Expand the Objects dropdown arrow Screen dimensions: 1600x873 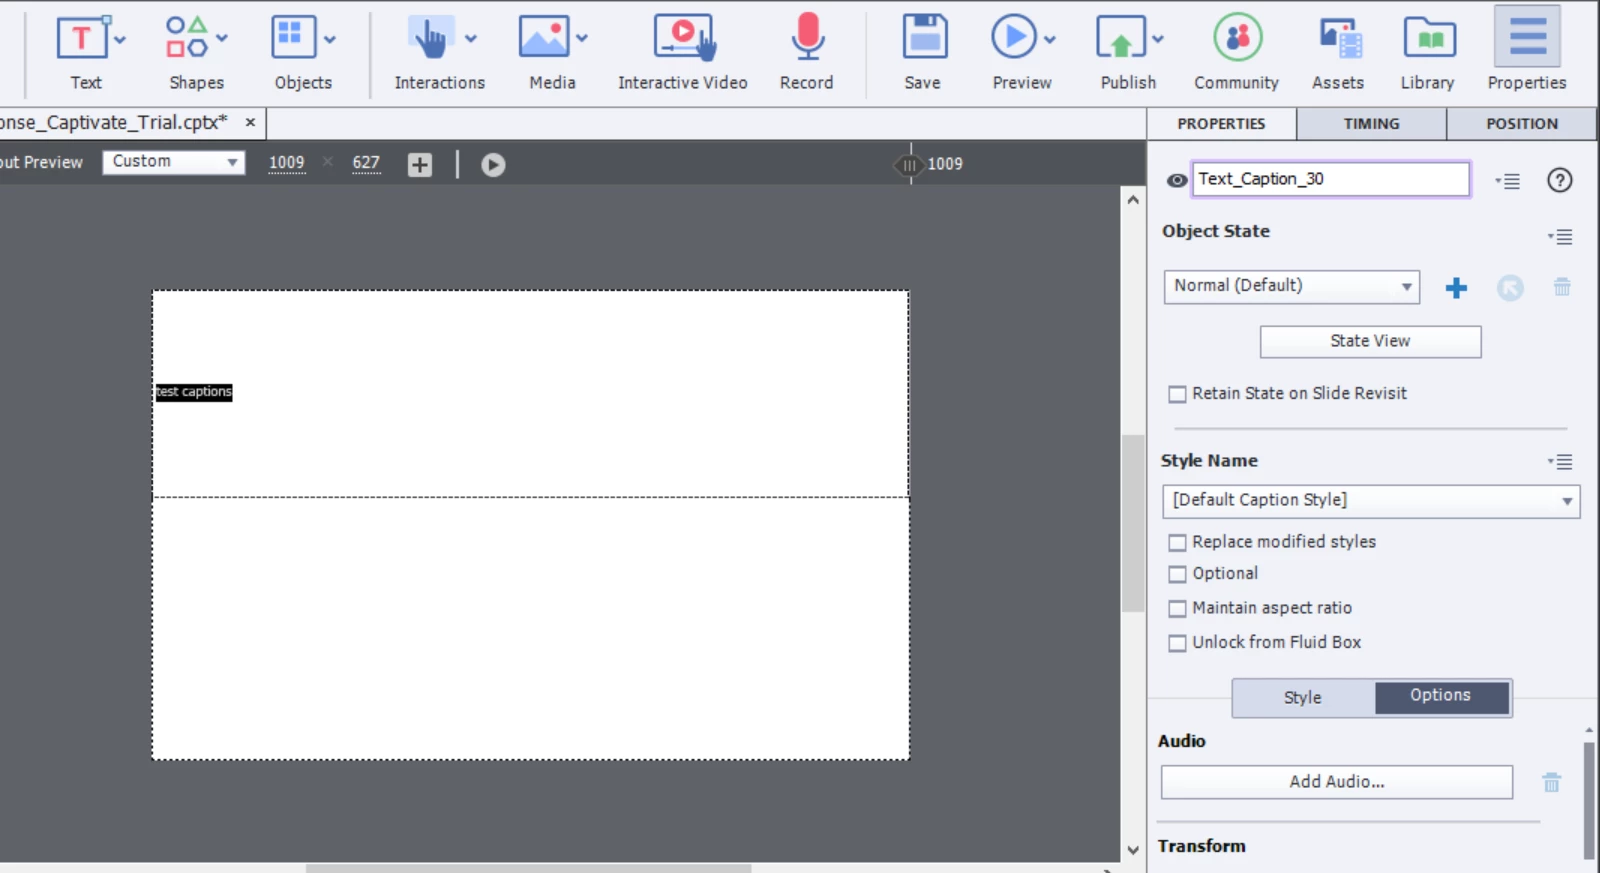330,40
